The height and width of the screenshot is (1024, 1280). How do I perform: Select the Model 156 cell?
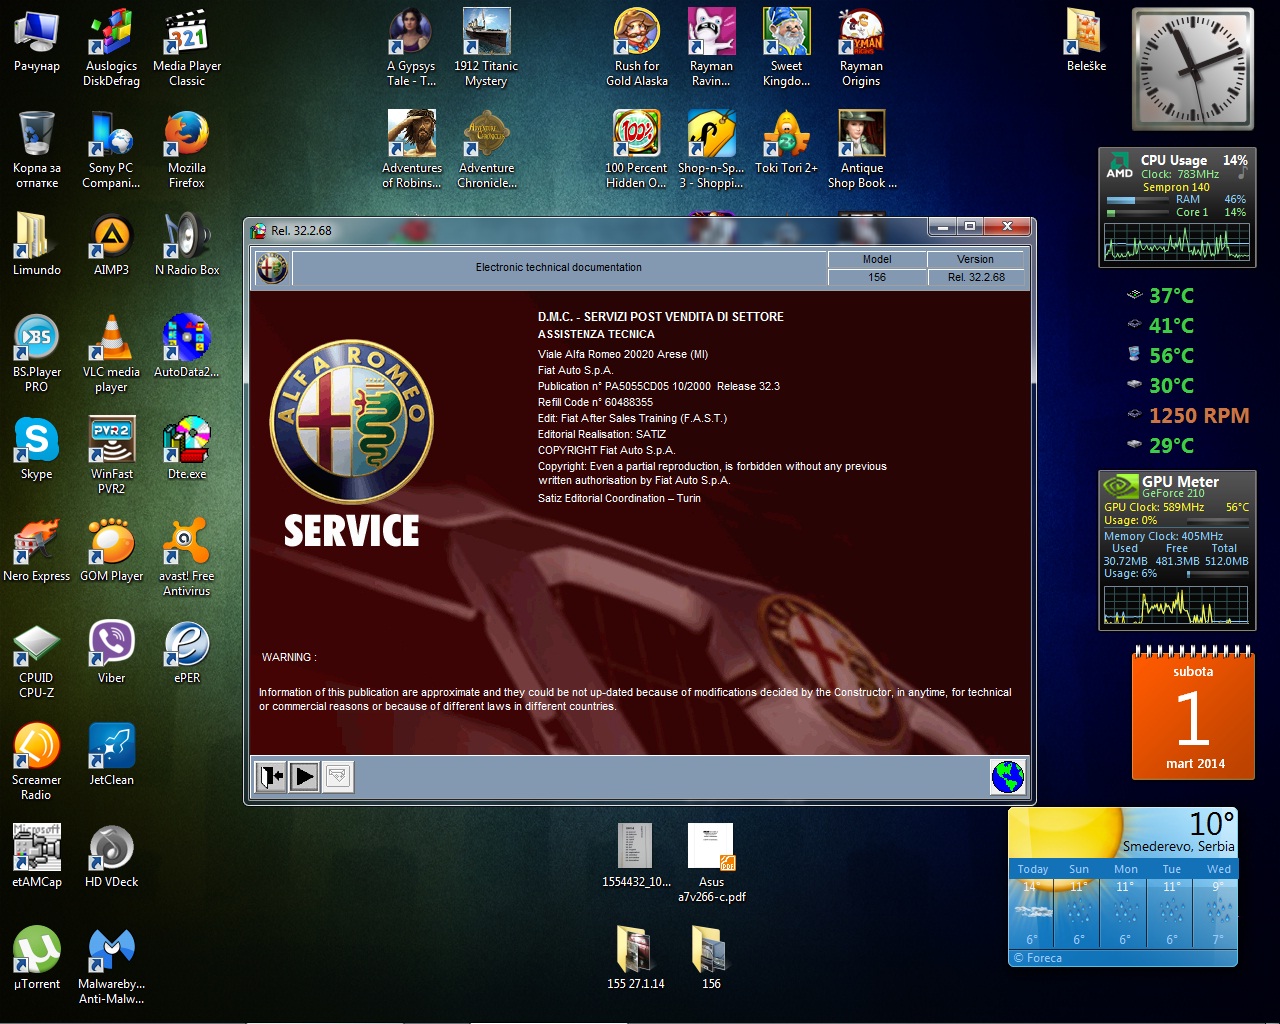[877, 277]
